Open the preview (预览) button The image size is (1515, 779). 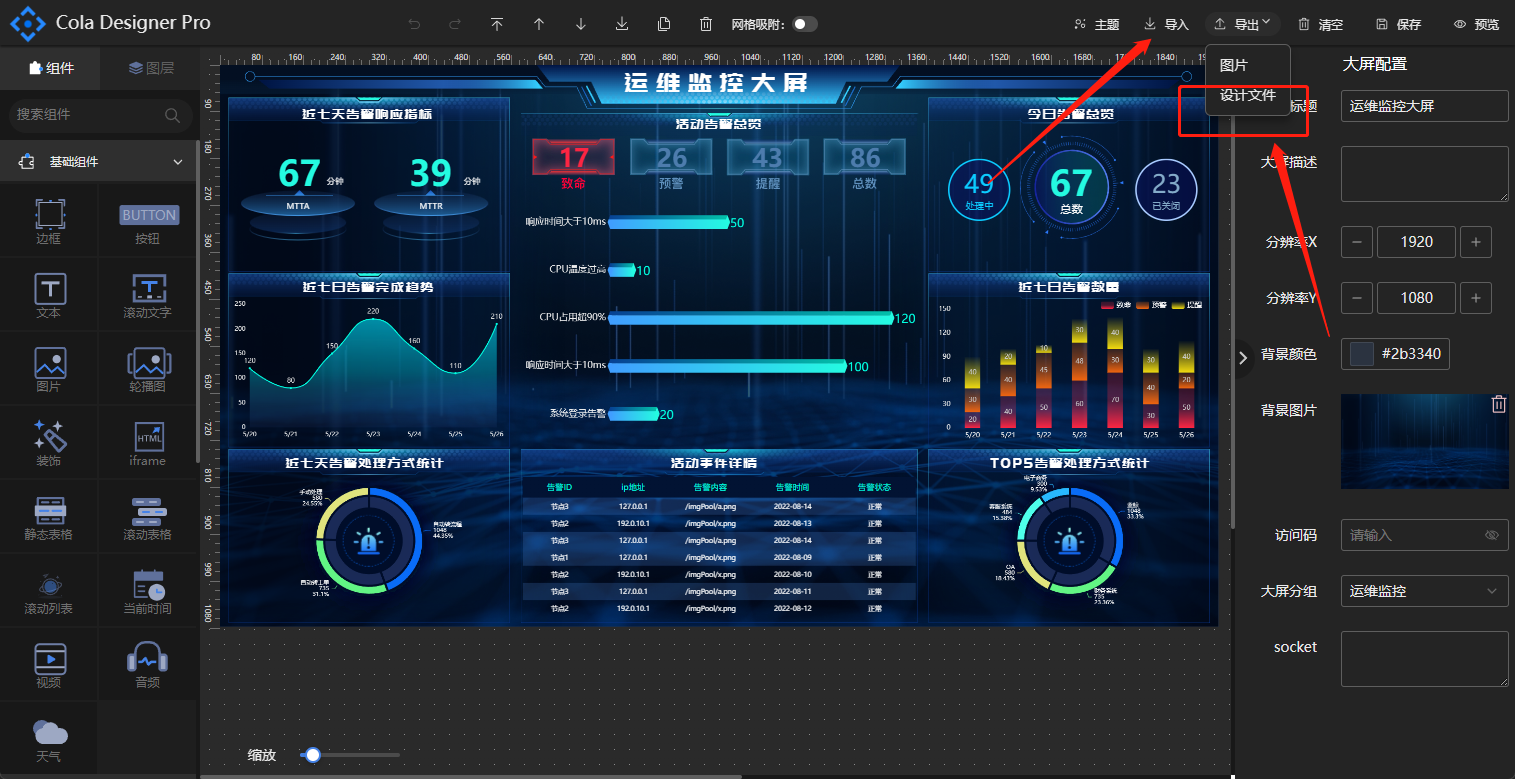(1476, 25)
